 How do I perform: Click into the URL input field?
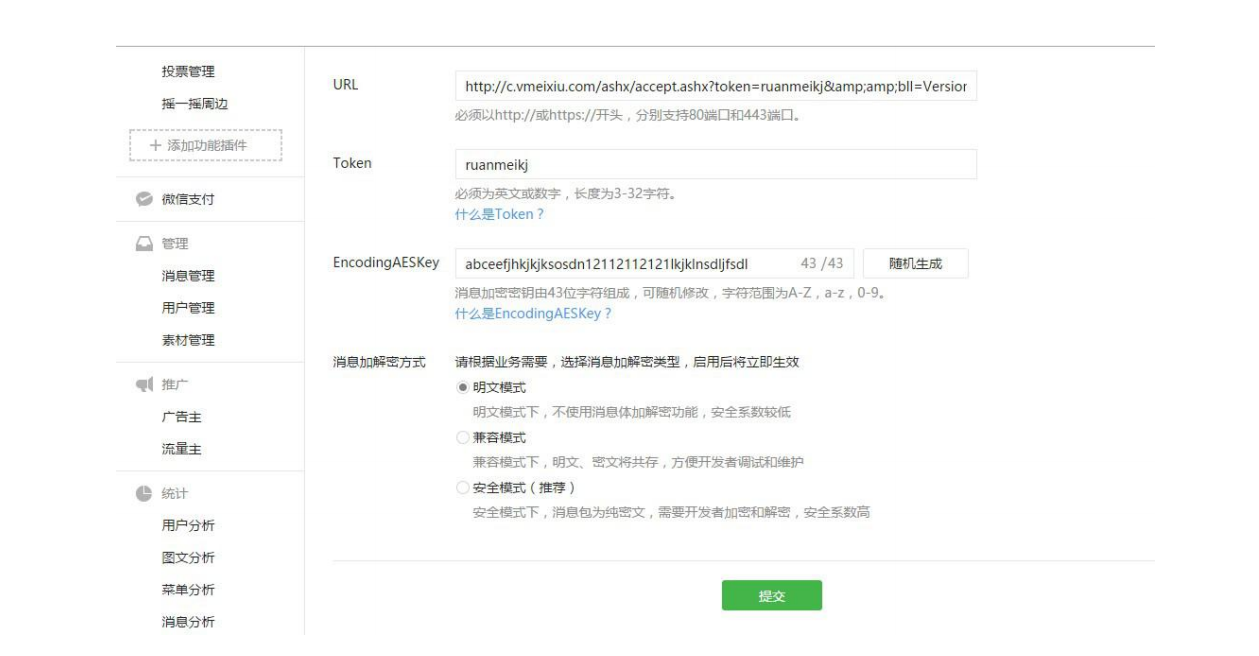coord(715,86)
